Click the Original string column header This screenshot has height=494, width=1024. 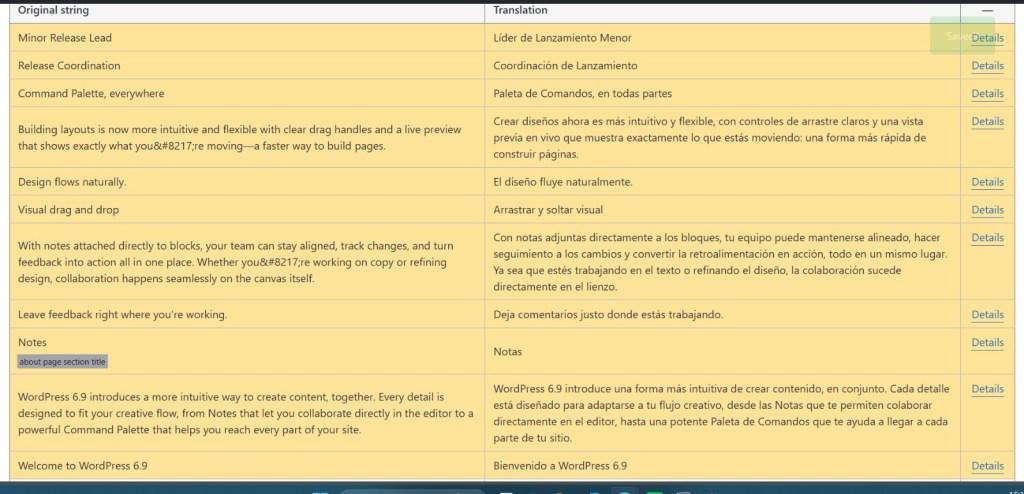point(54,10)
